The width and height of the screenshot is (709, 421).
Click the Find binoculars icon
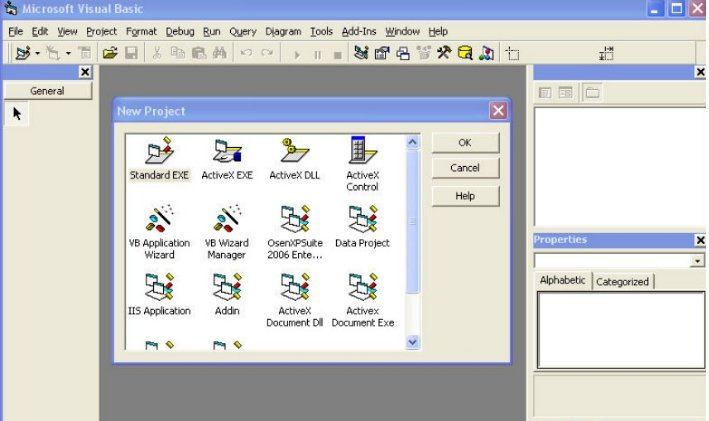(x=220, y=53)
